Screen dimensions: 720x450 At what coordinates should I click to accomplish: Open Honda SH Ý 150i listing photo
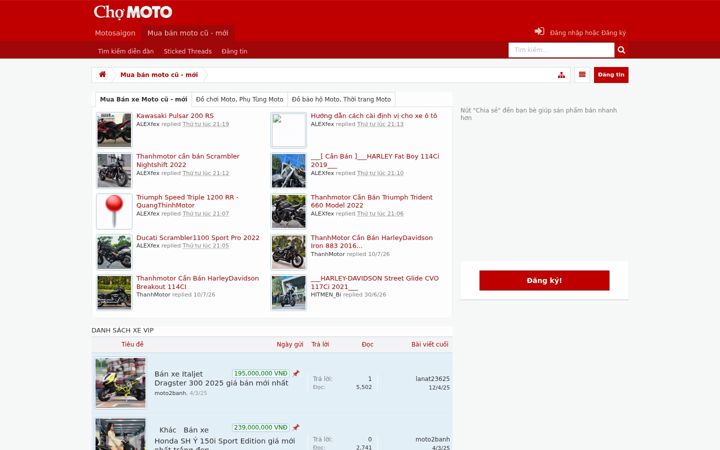120,434
